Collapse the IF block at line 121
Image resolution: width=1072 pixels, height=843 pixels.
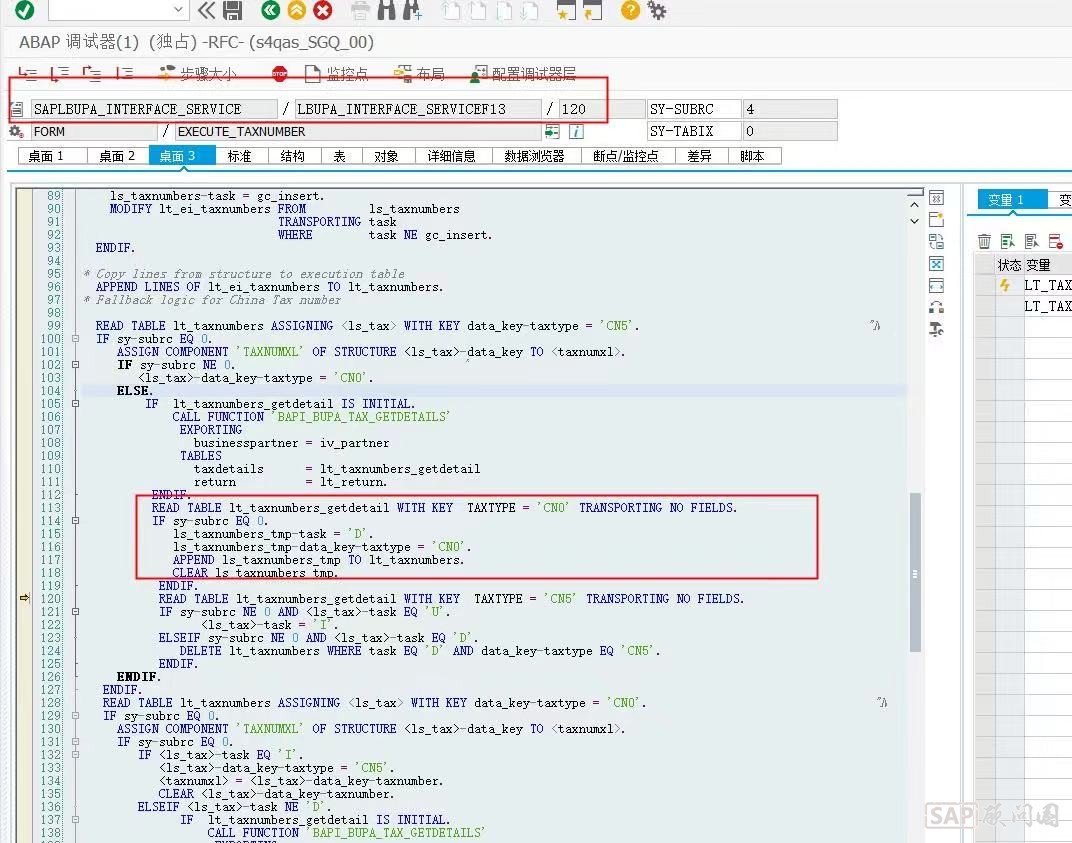[x=75, y=611]
